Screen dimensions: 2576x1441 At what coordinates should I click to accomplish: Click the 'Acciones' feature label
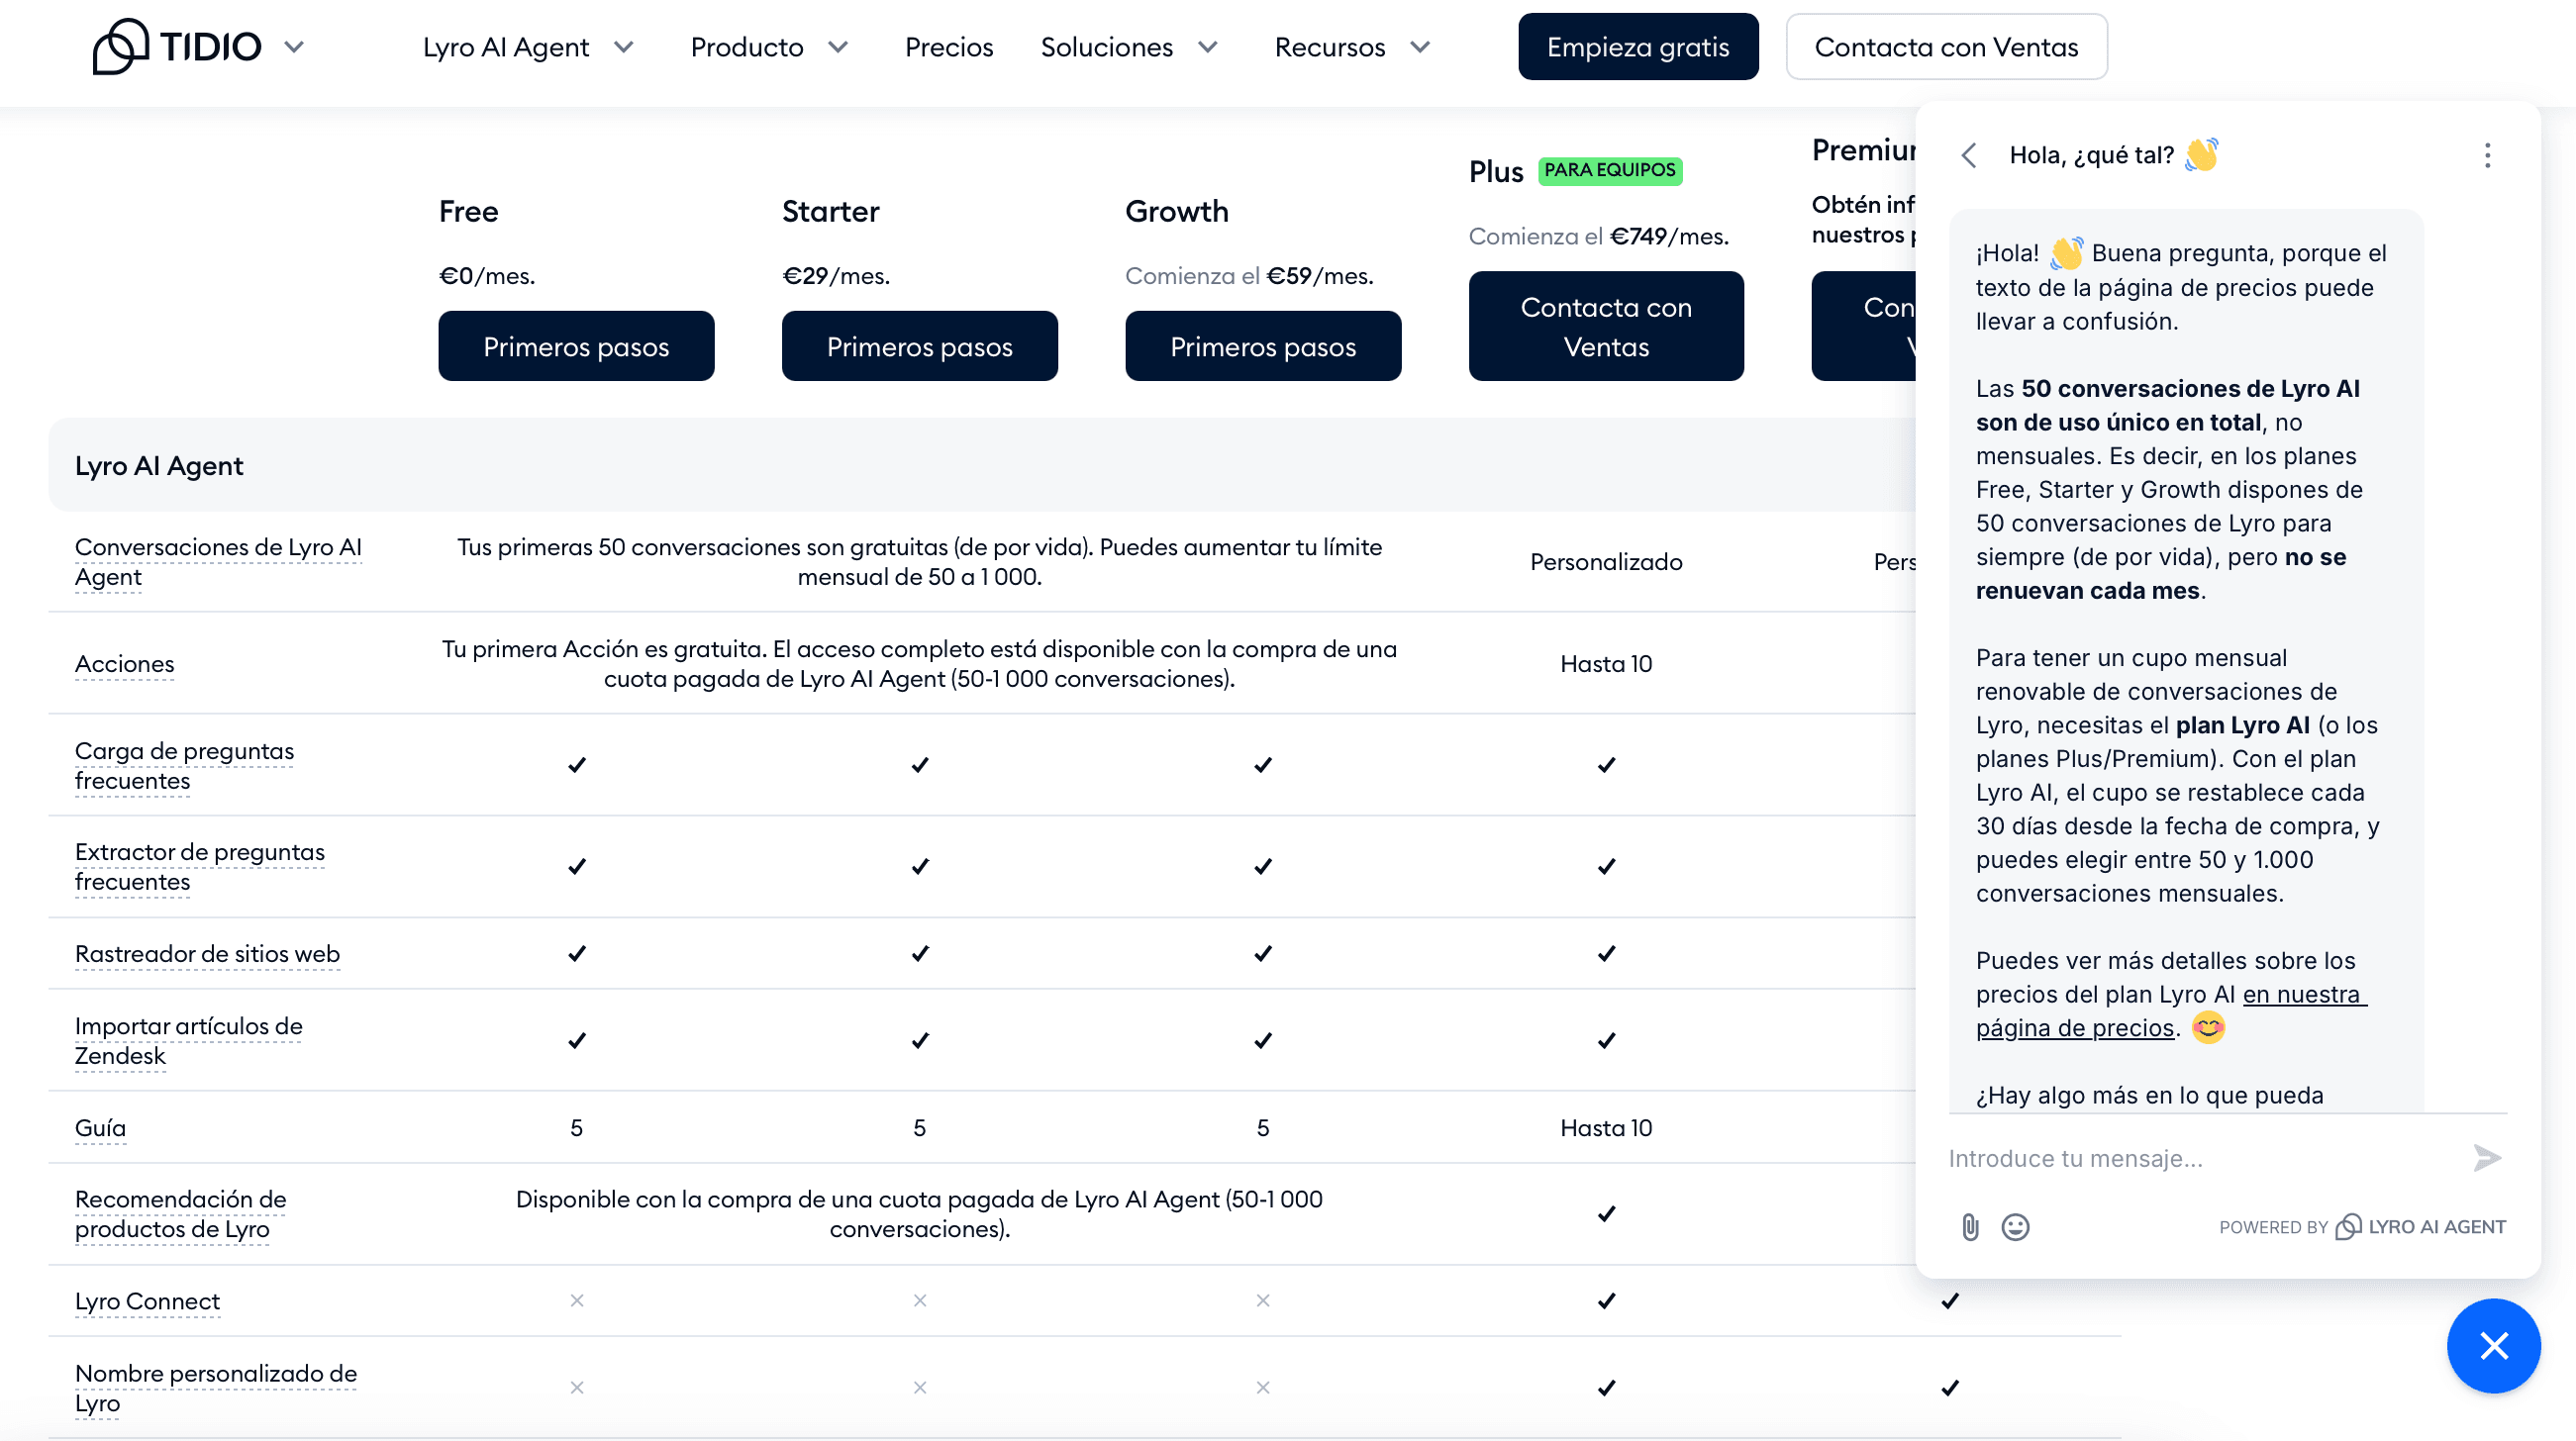pos(124,663)
